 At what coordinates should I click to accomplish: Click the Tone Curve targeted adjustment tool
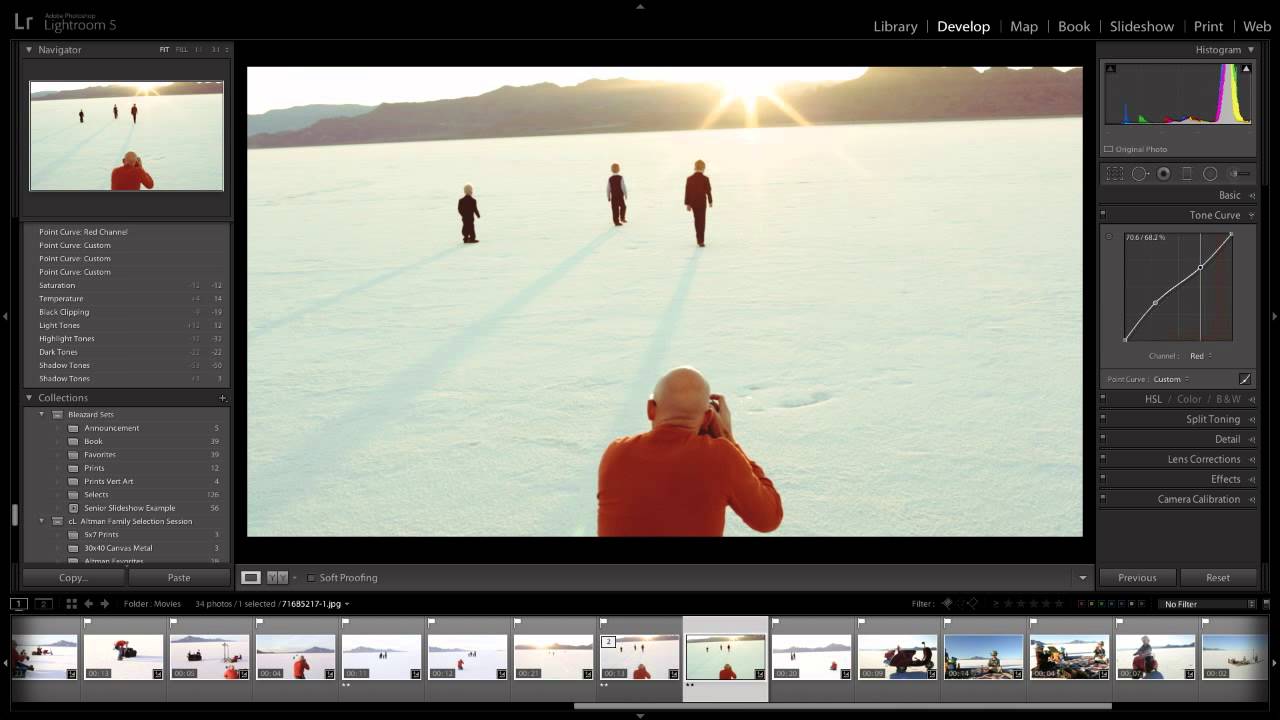coord(1109,237)
